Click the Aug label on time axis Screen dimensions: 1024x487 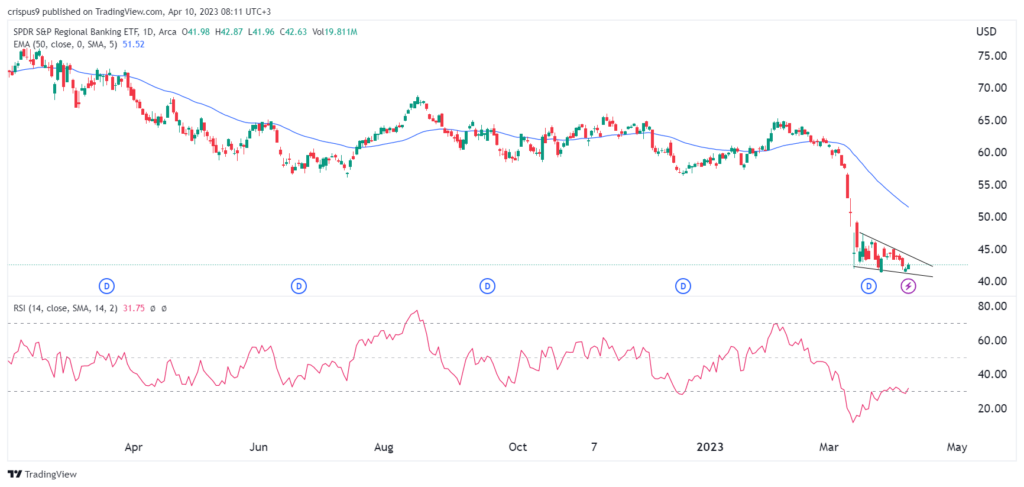tap(384, 448)
